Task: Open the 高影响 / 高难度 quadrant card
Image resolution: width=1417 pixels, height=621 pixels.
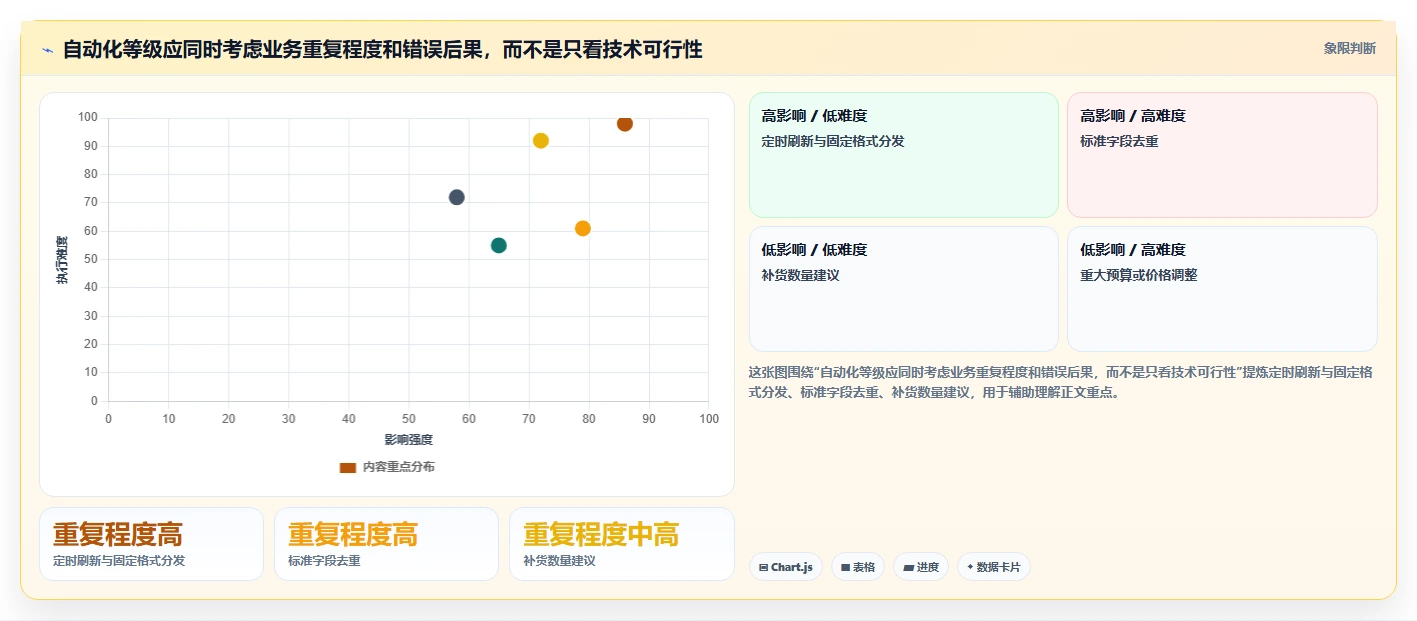Action: coord(1222,155)
